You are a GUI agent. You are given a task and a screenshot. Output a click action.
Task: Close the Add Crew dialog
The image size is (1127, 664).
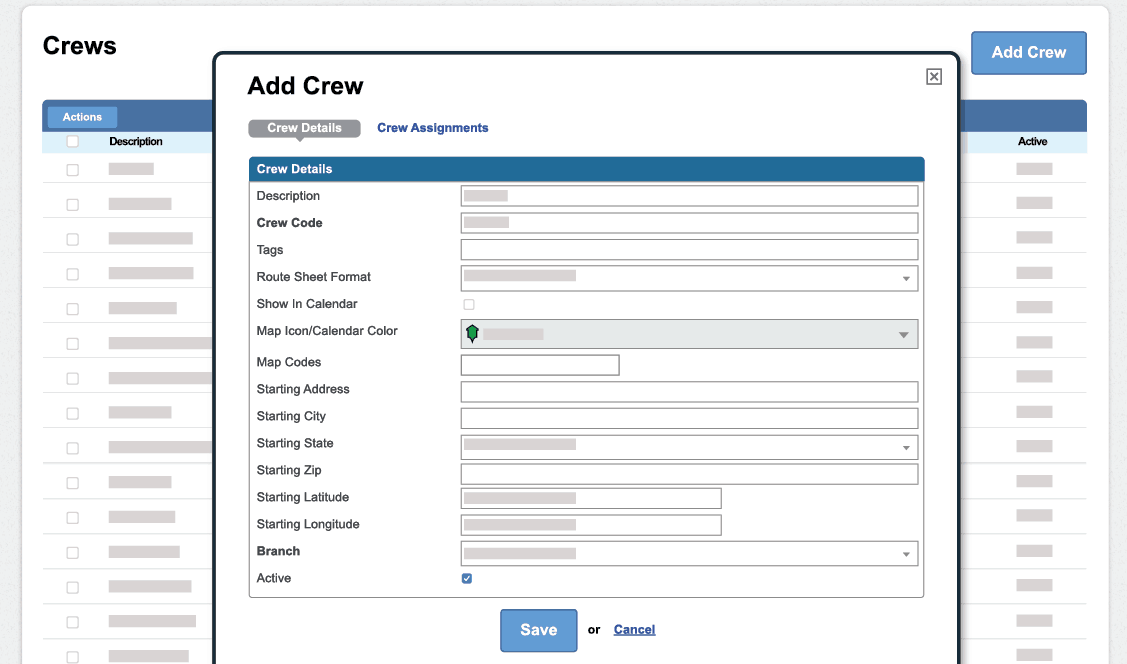point(934,77)
